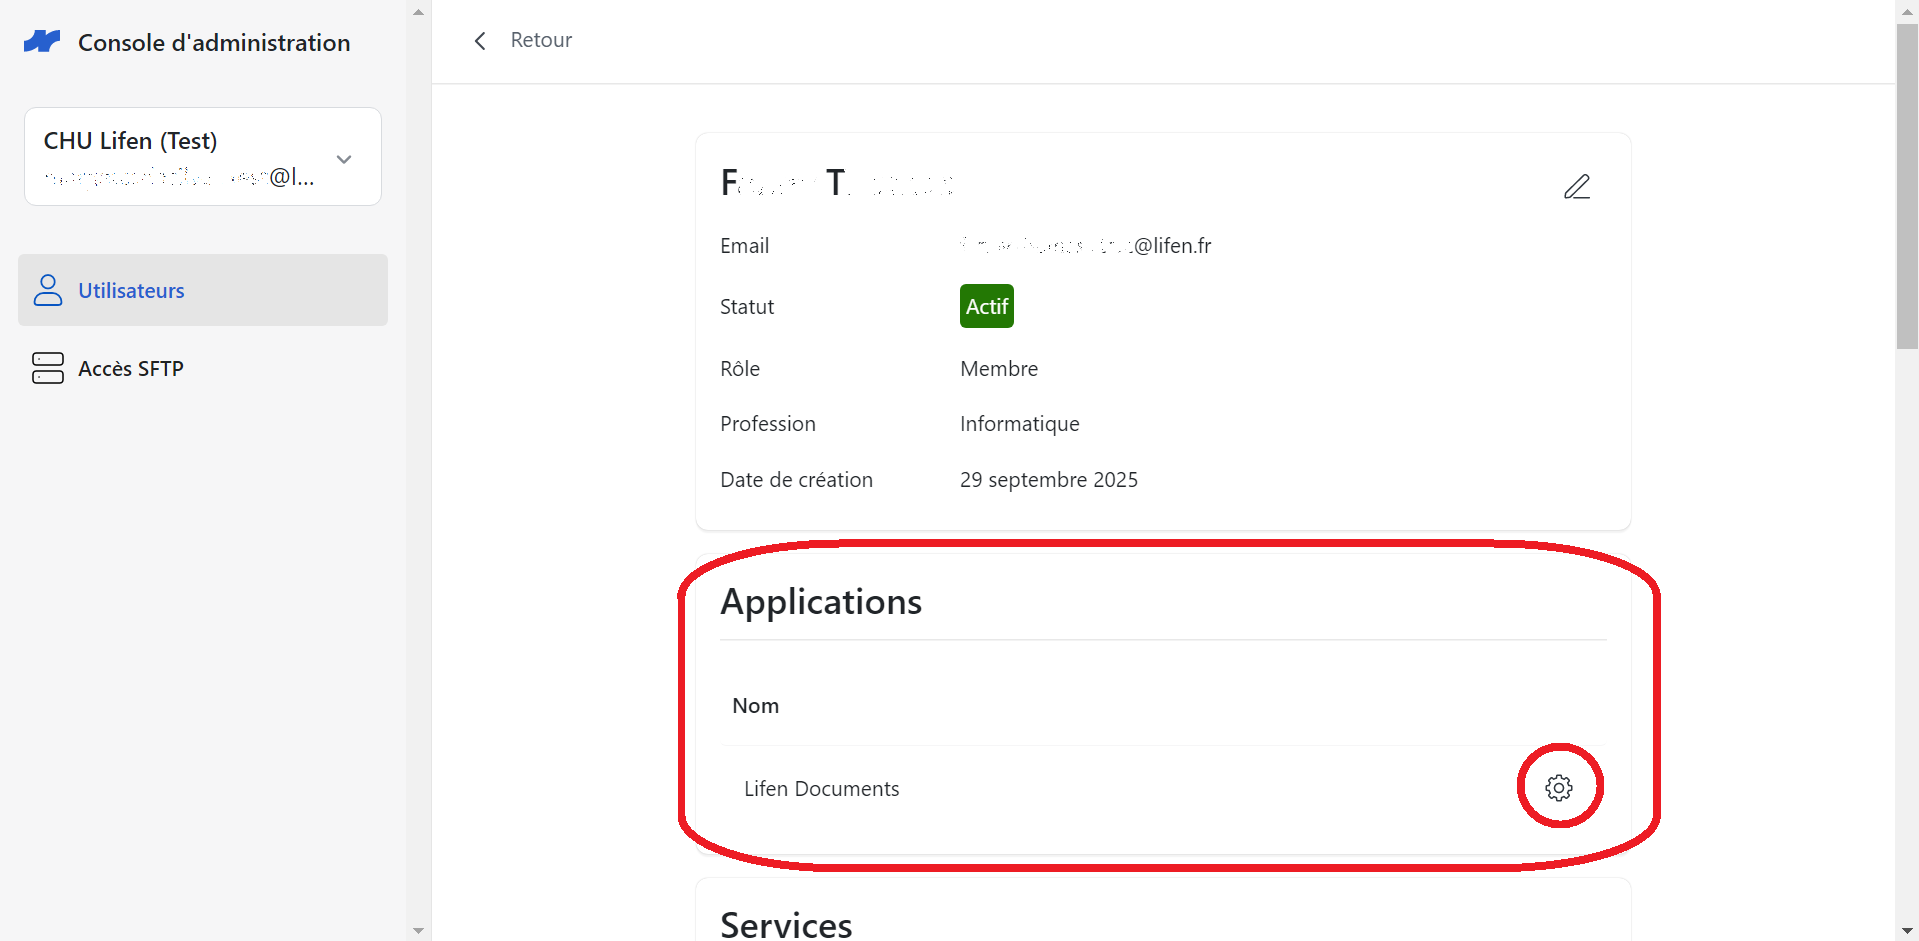Click the Accès SFTP server icon
Screen dimensions: 1919x941
[x=48, y=368]
